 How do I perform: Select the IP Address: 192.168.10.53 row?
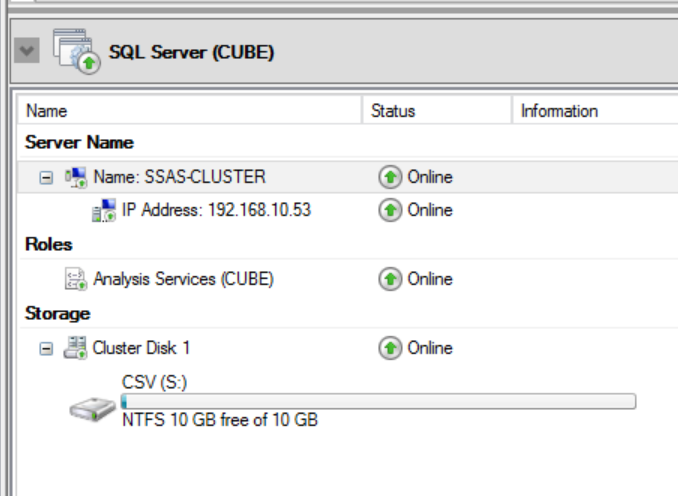click(348, 210)
